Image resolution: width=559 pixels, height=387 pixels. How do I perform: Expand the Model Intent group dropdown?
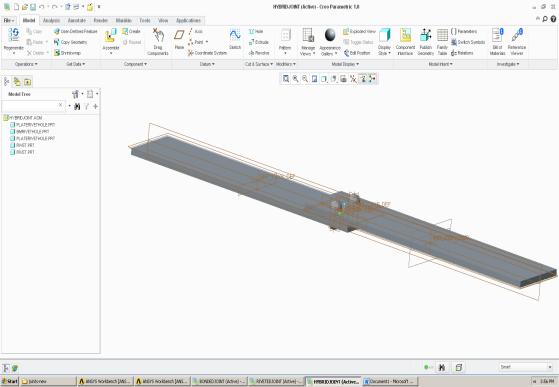(x=440, y=64)
